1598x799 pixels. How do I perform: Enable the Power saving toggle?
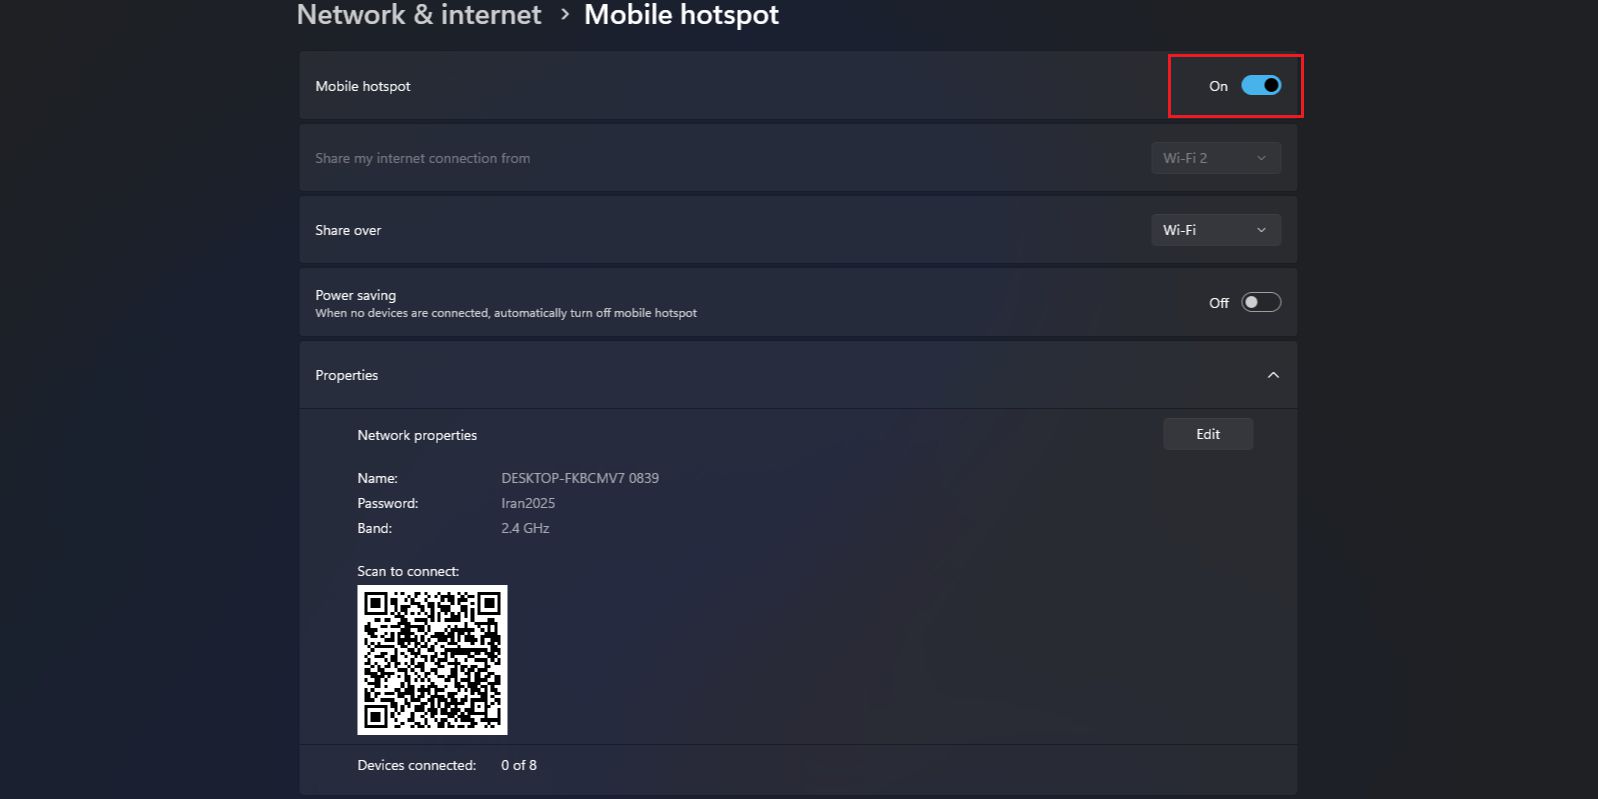(1261, 301)
